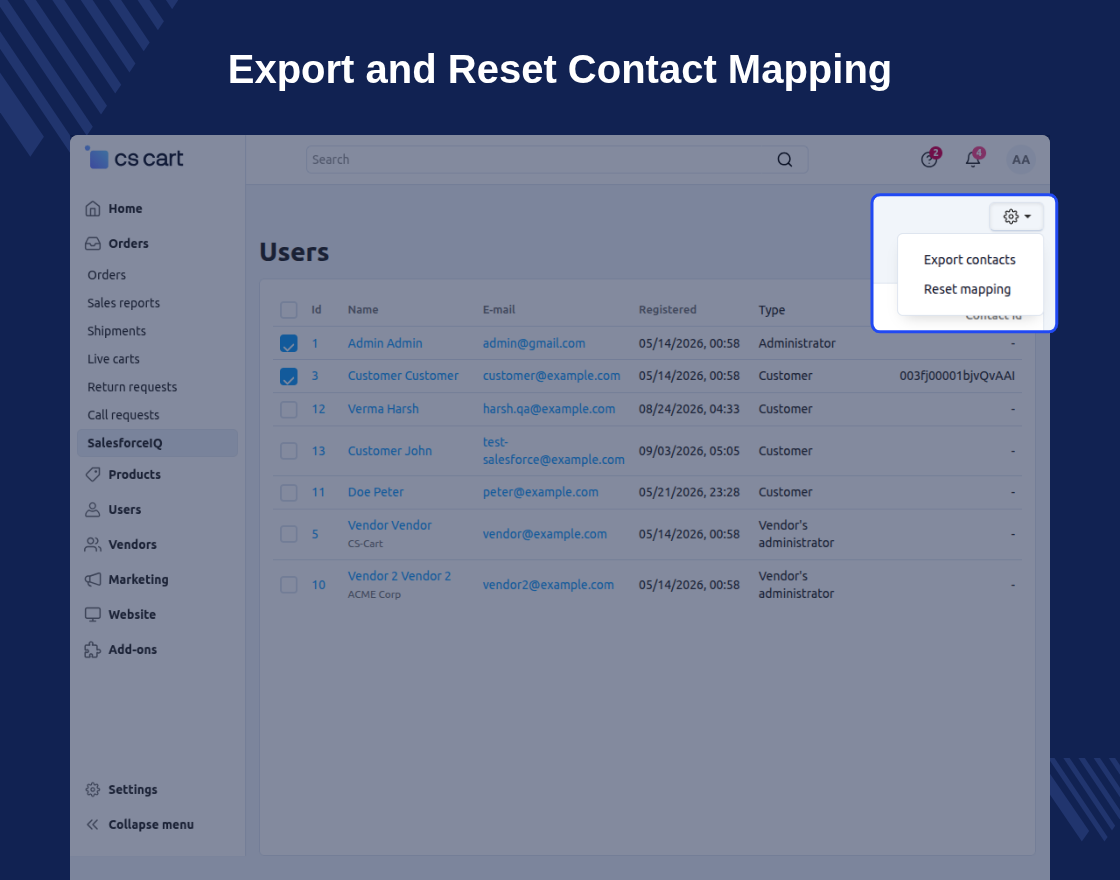Open the Customer Customer user link
Viewport: 1120px width, 880px height.
point(403,375)
